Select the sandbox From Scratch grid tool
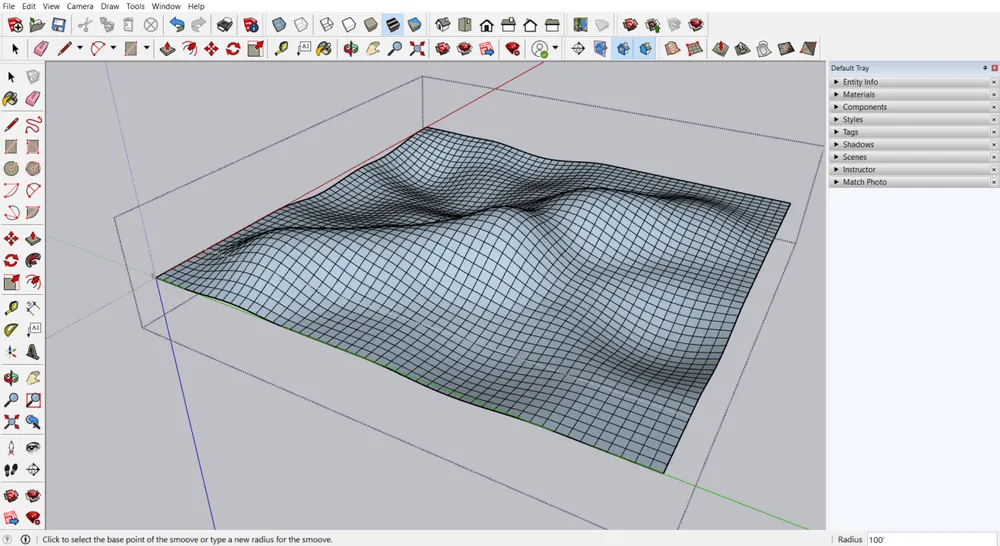The height and width of the screenshot is (546, 1000). click(x=694, y=48)
